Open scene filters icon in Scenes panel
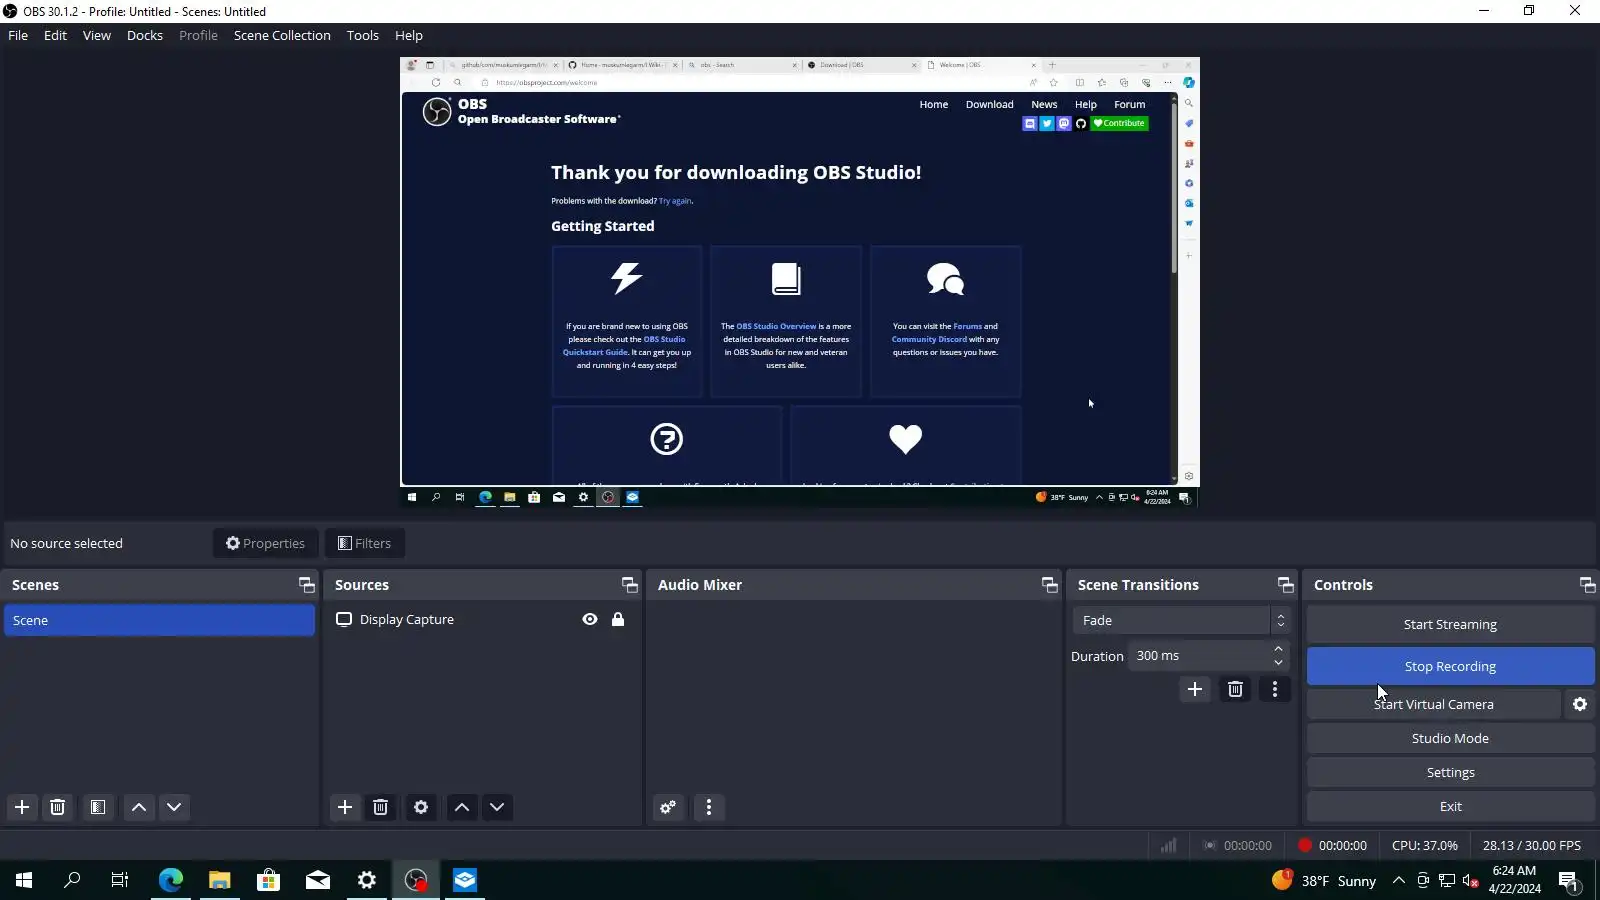Image resolution: width=1600 pixels, height=900 pixels. point(97,807)
